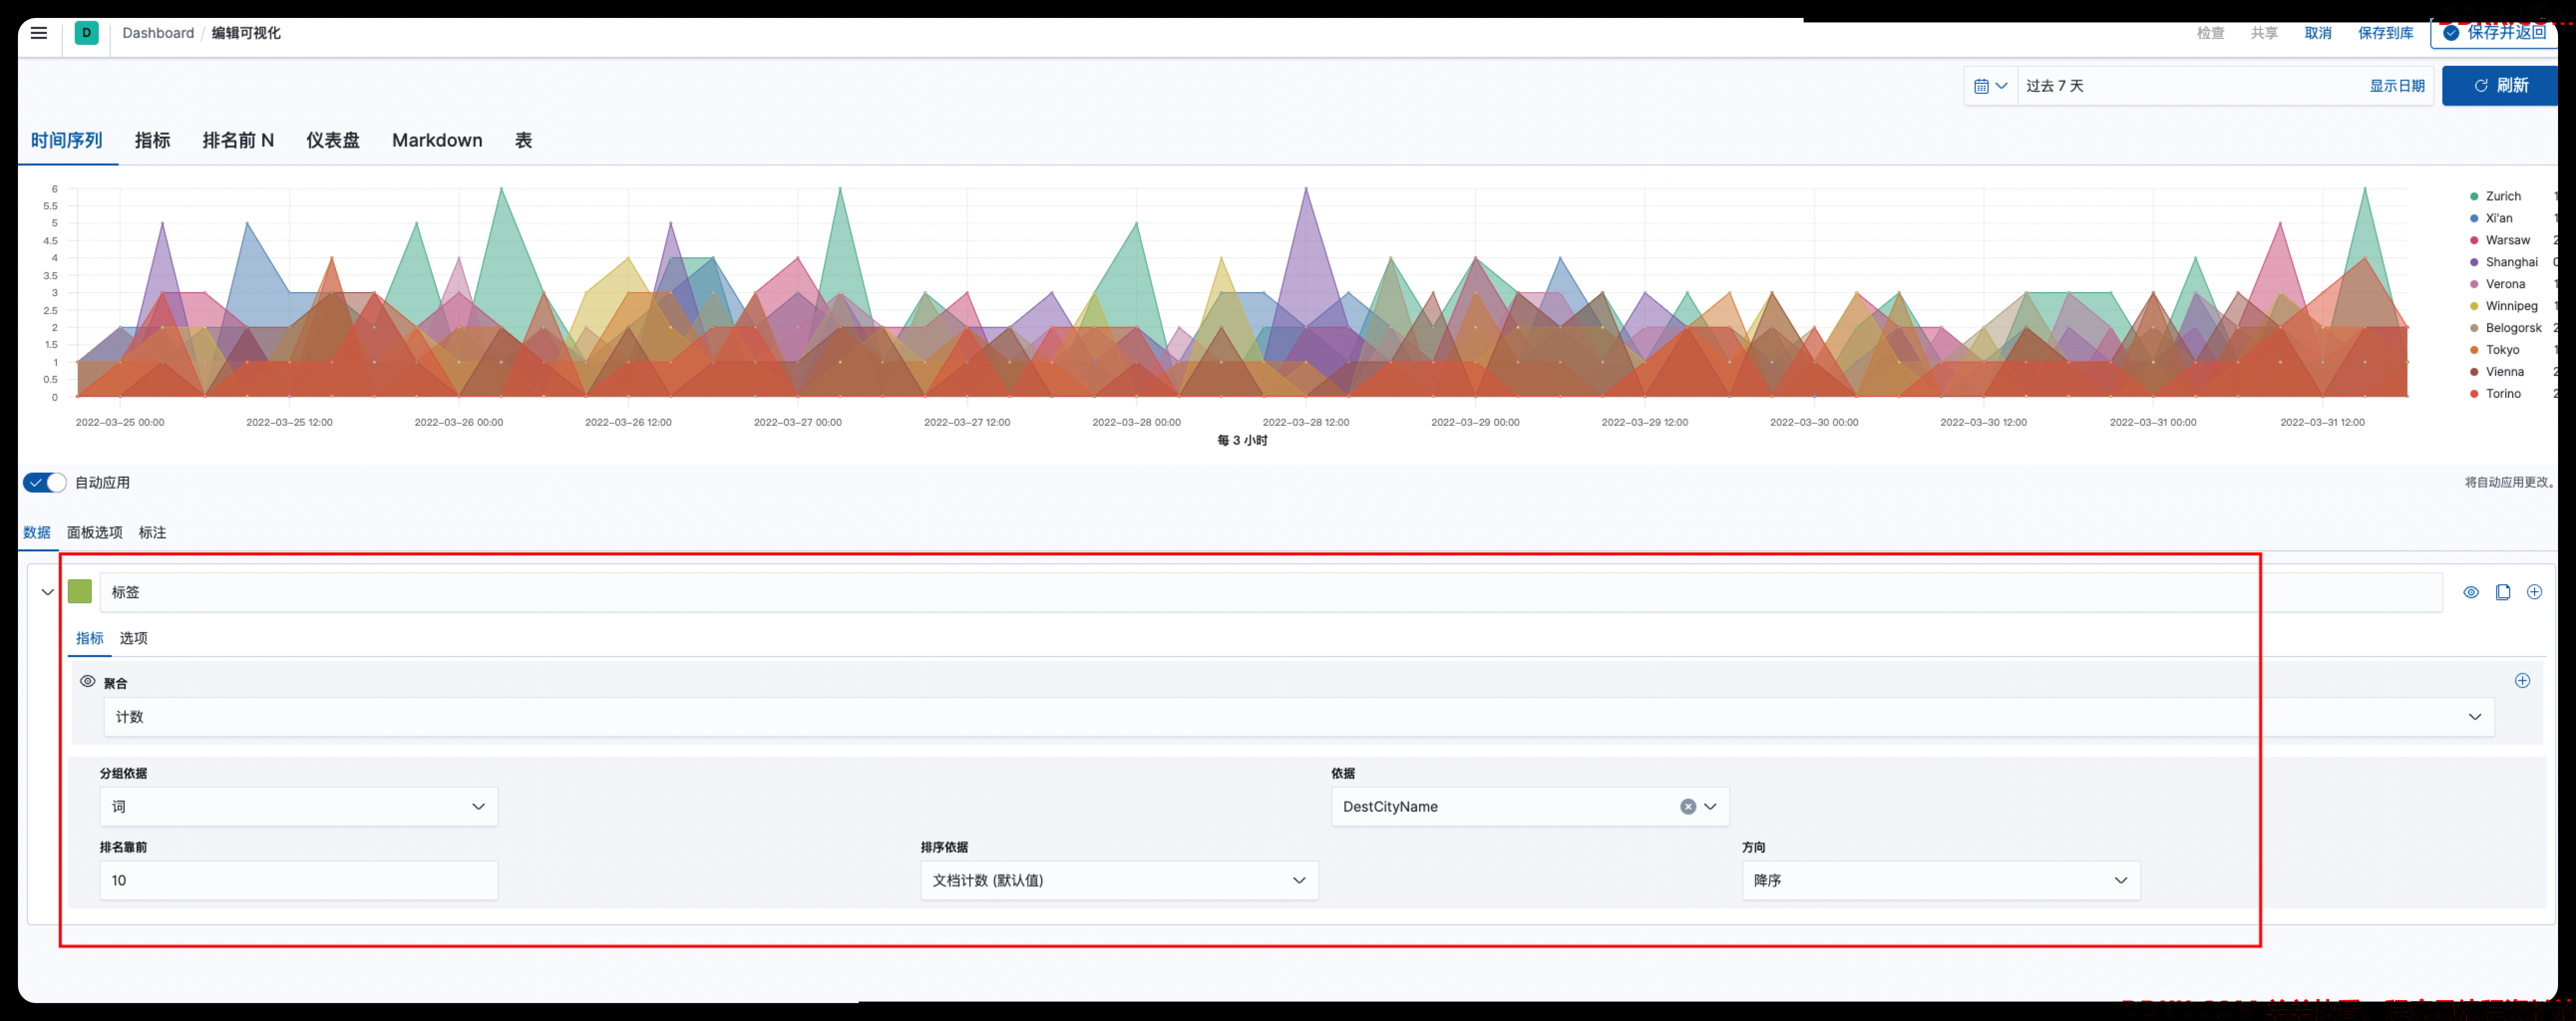Switch to the 时间序列 tab
This screenshot has height=1021, width=2576.
click(67, 141)
